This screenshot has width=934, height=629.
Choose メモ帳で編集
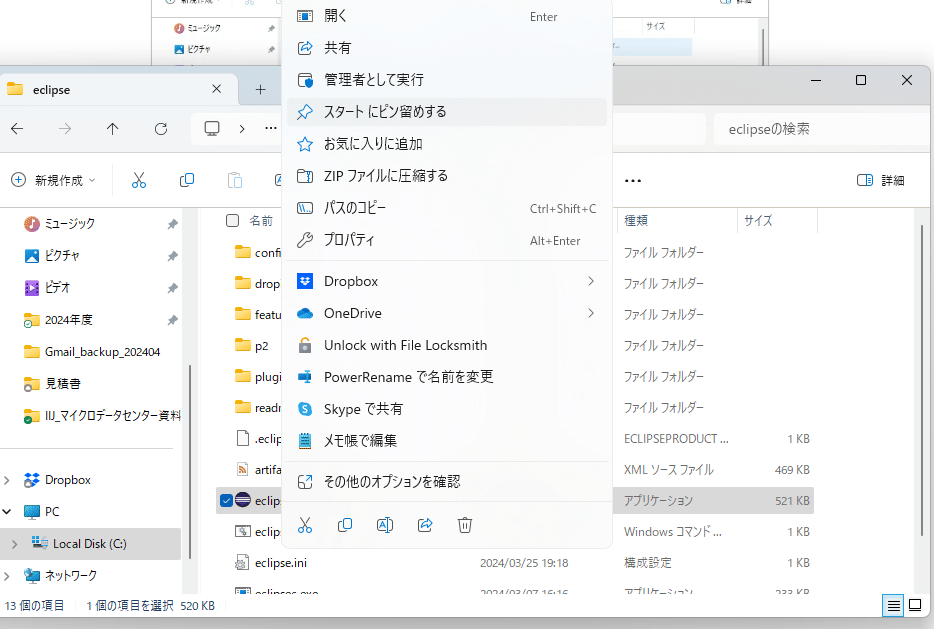tap(447, 441)
